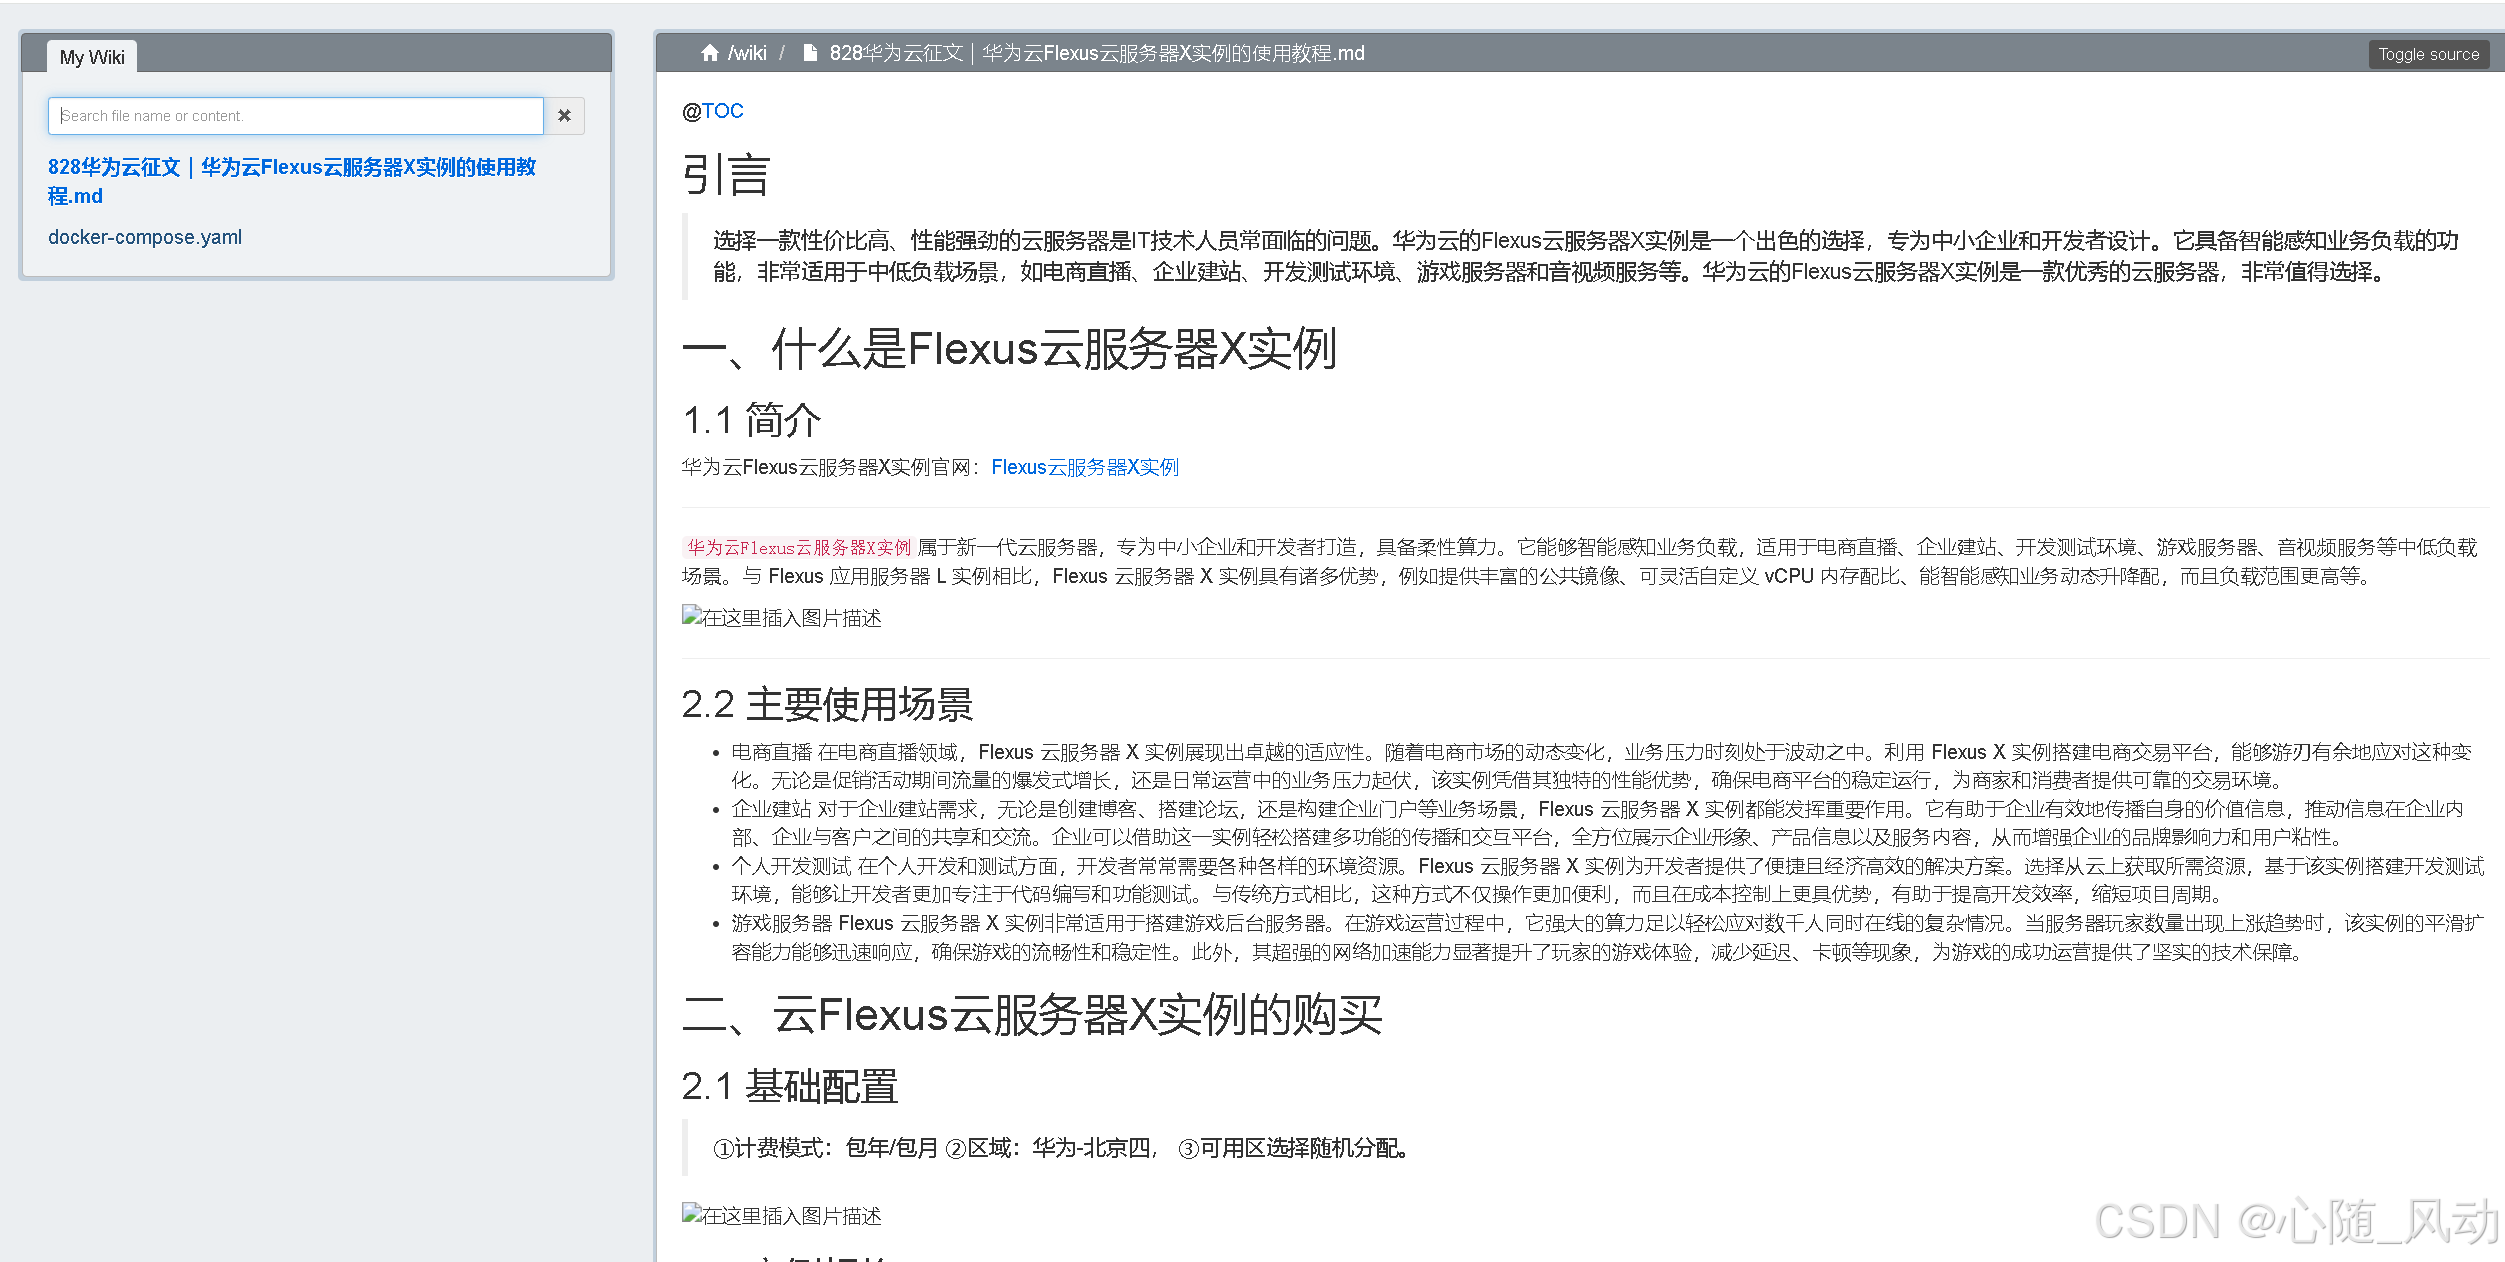Click the .md filename in breadcrumb bar
The width and height of the screenshot is (2505, 1262).
pyautogui.click(x=1096, y=53)
